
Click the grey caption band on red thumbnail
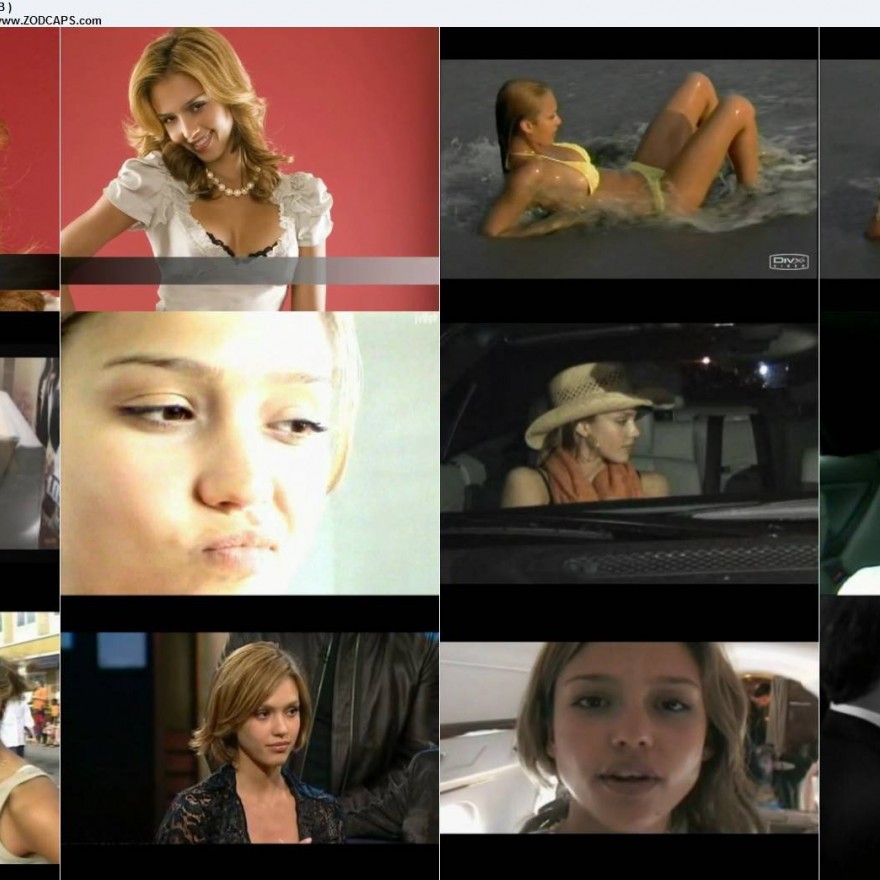tap(249, 271)
